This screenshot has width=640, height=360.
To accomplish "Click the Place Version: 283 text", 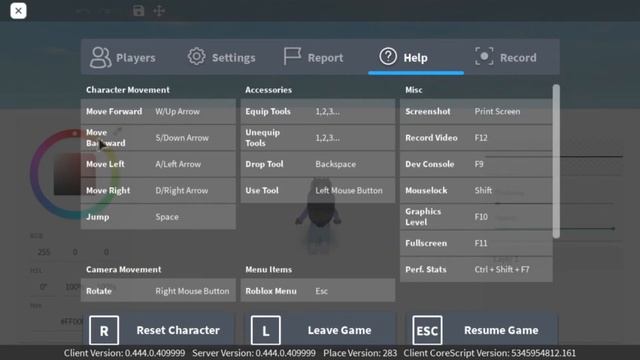I will 360,353.
